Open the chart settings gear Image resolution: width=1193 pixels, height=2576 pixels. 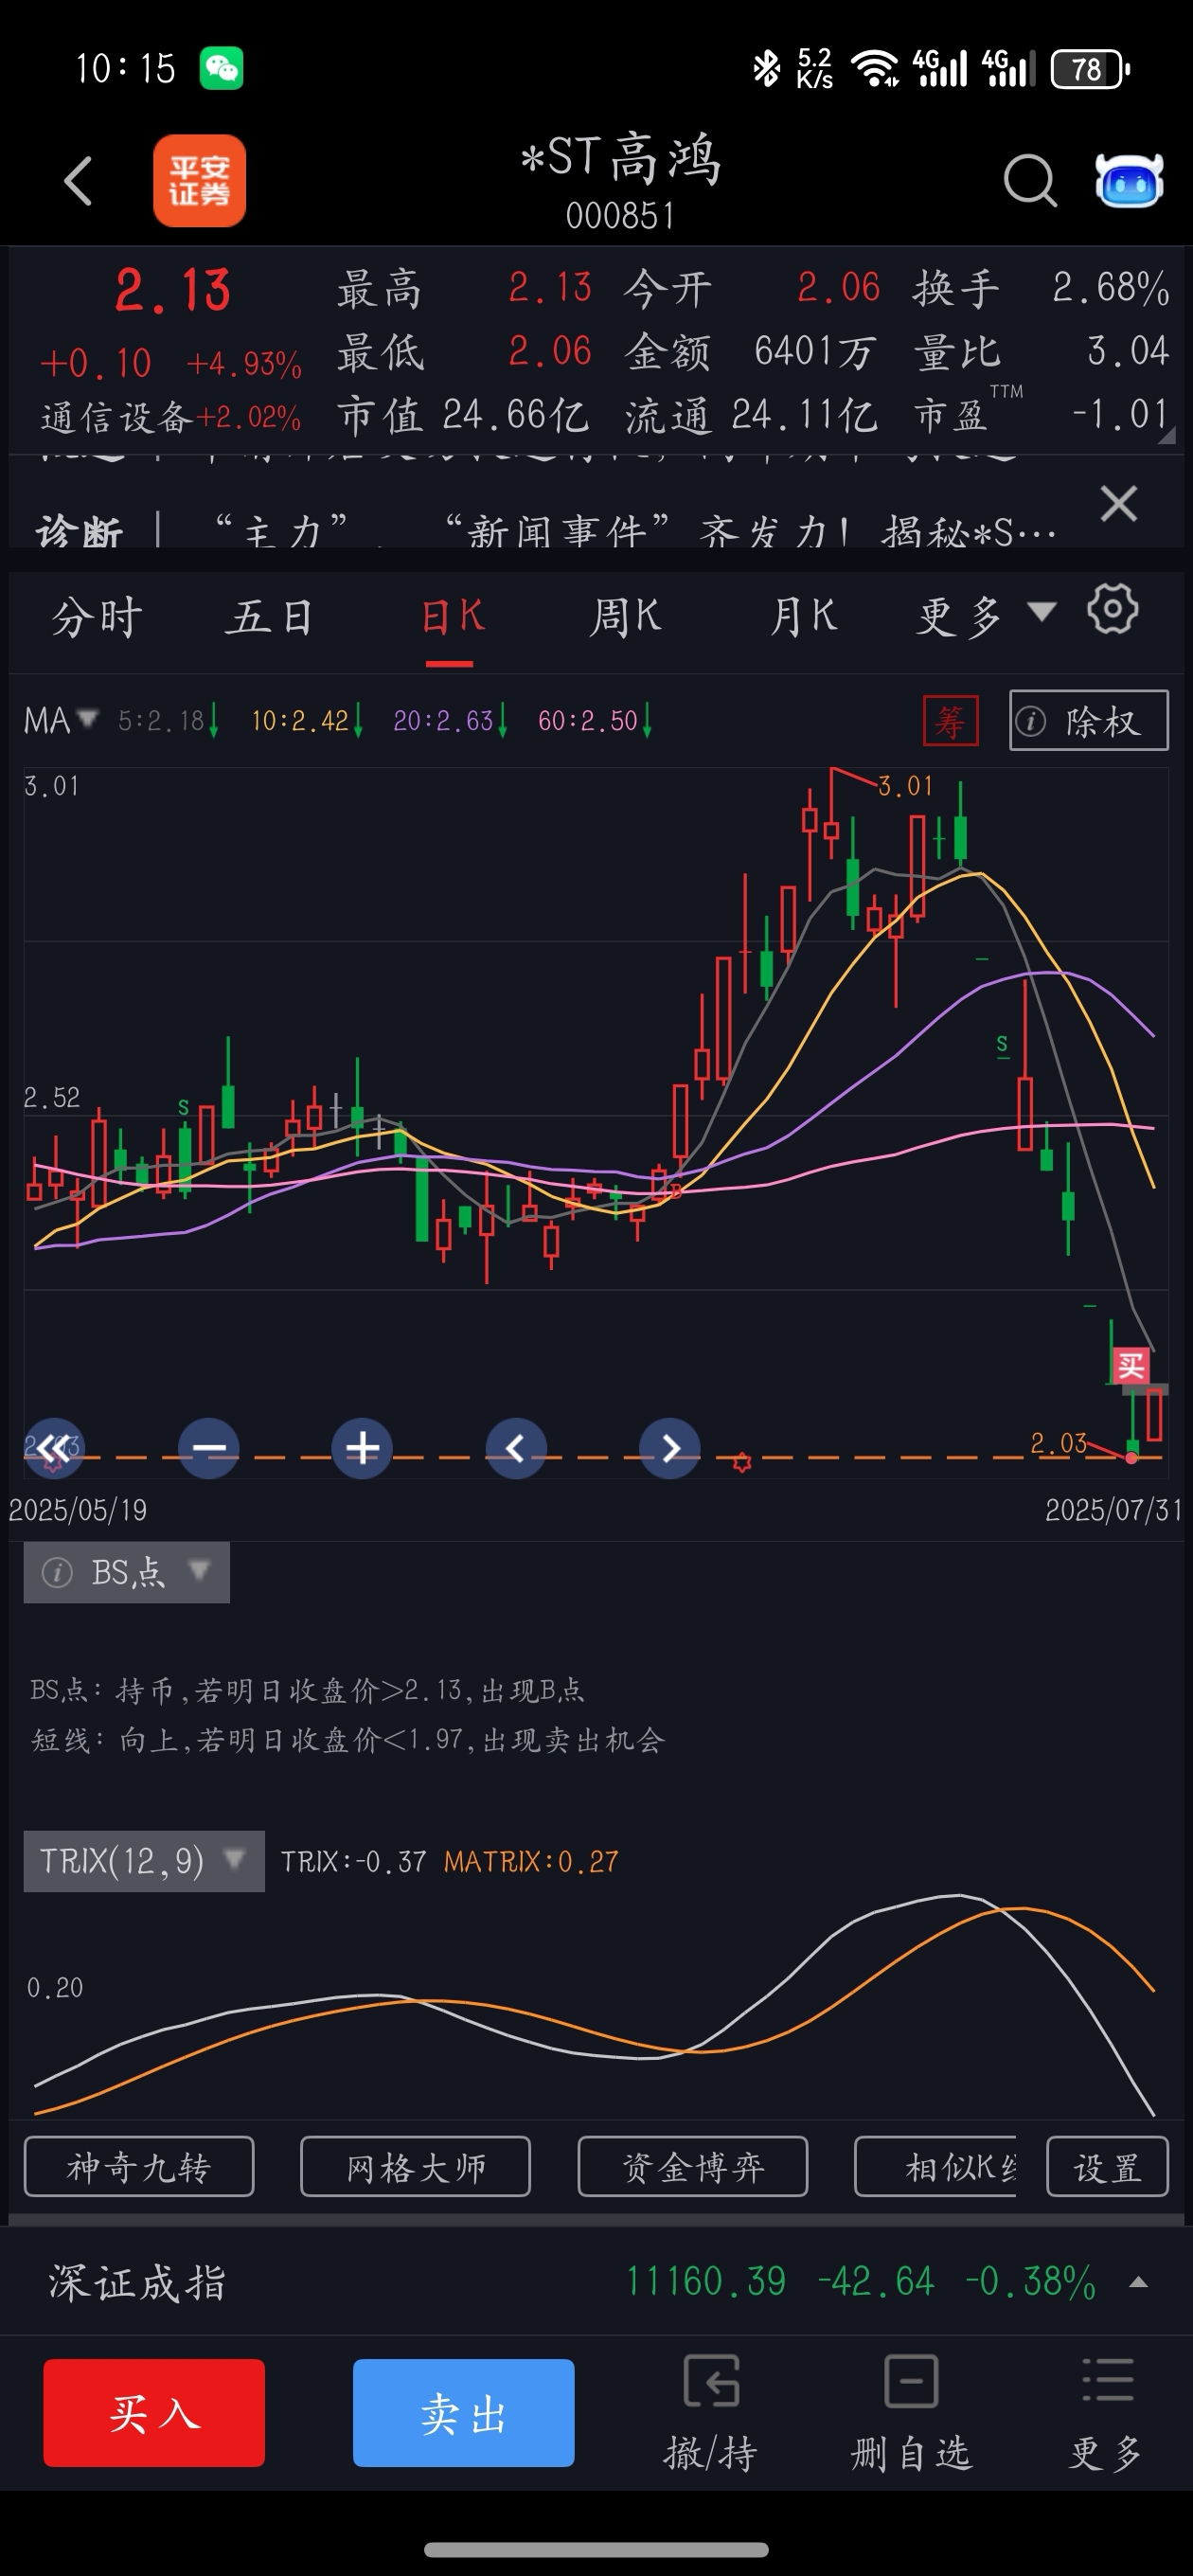1112,609
